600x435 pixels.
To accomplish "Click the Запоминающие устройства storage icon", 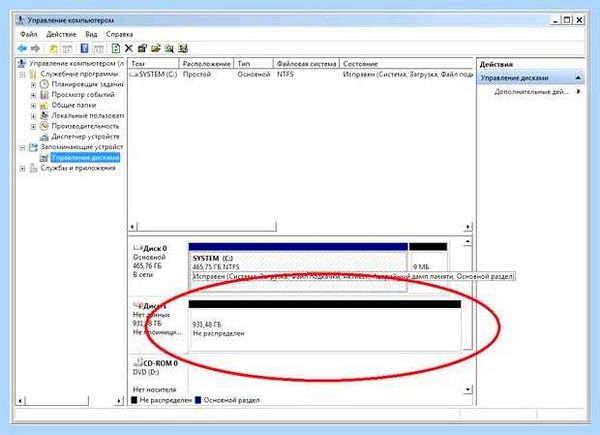I will point(33,147).
